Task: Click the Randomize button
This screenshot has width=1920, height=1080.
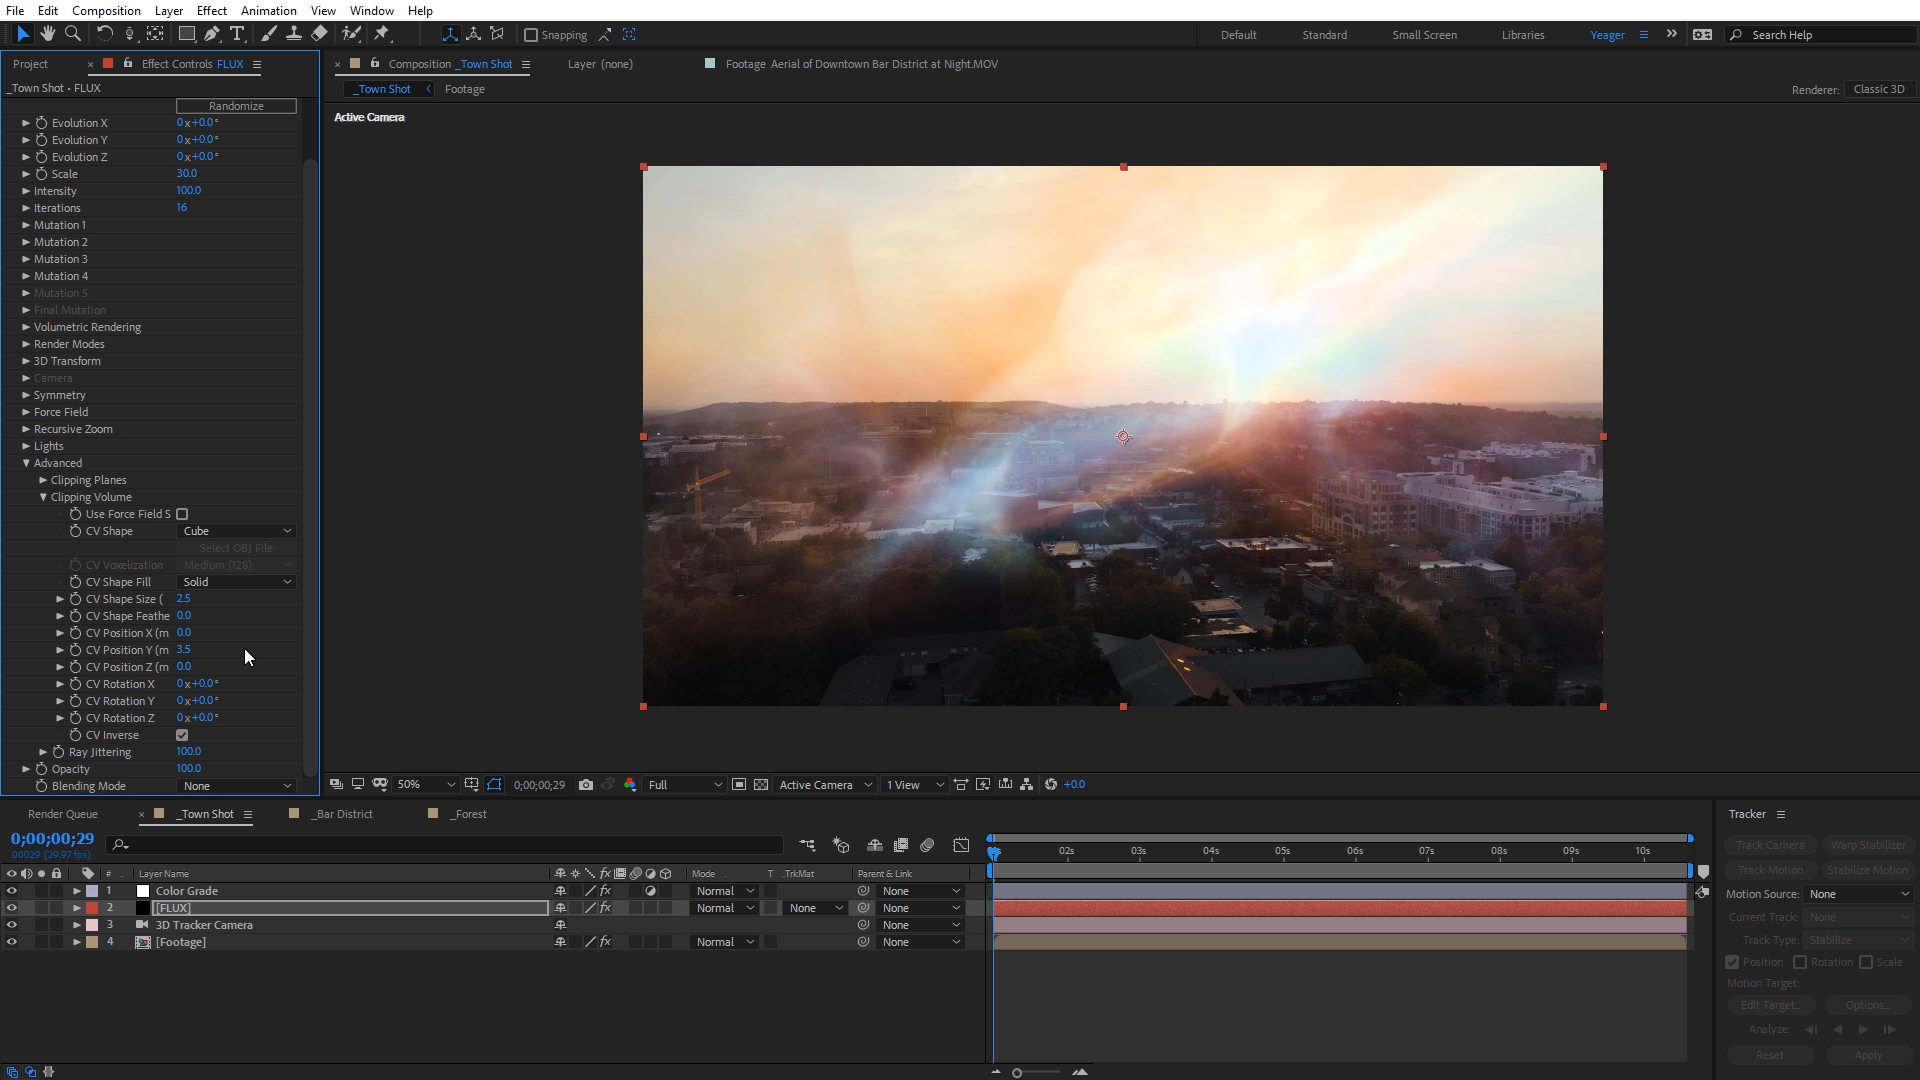Action: 236,106
